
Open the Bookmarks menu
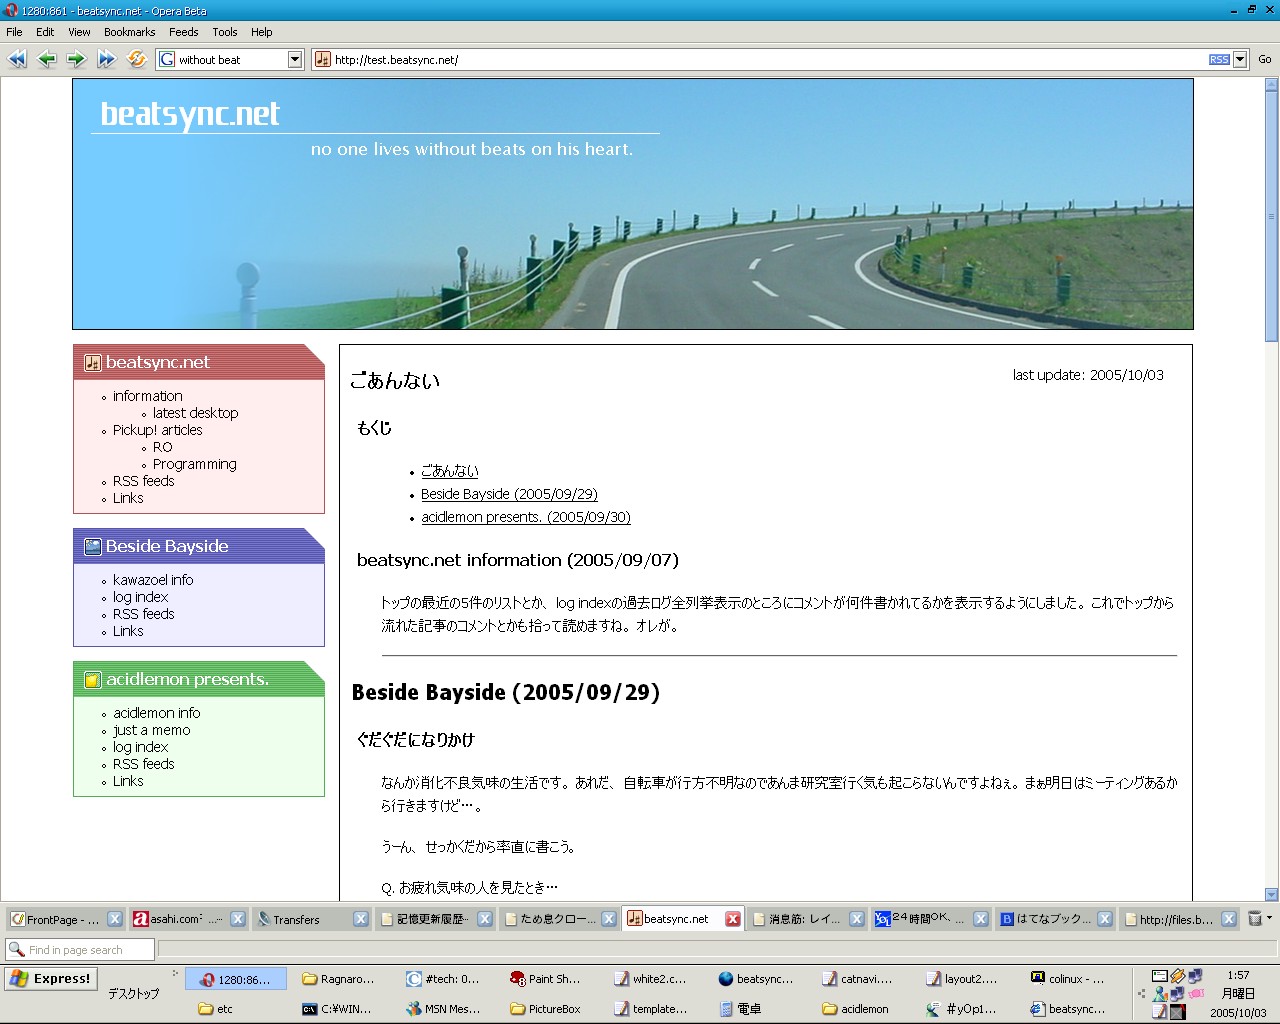129,32
